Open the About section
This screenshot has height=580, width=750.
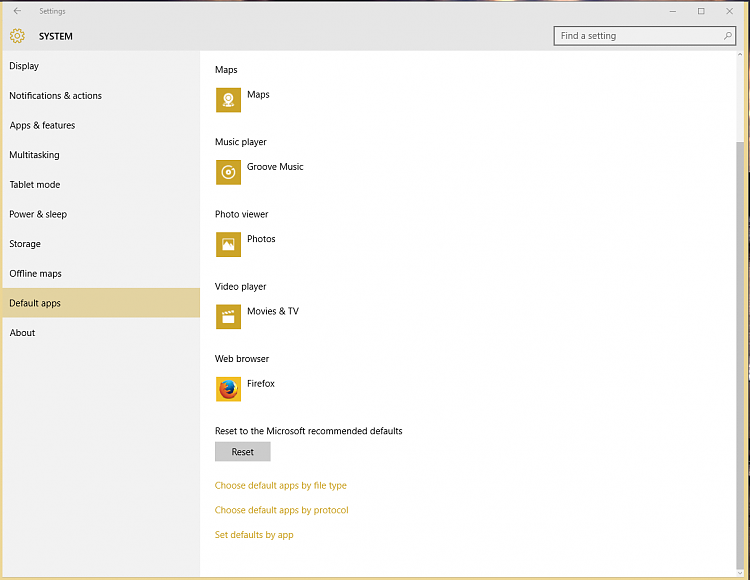[x=101, y=333]
